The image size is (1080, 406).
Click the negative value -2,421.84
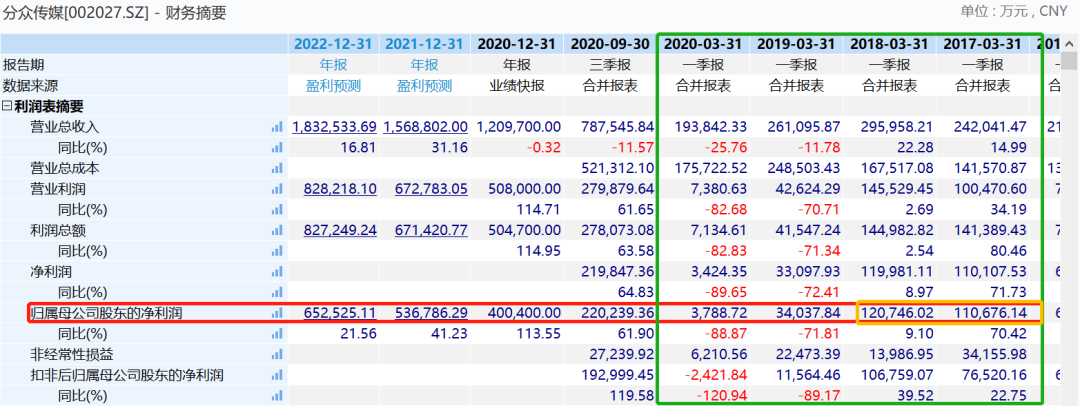[x=717, y=375]
